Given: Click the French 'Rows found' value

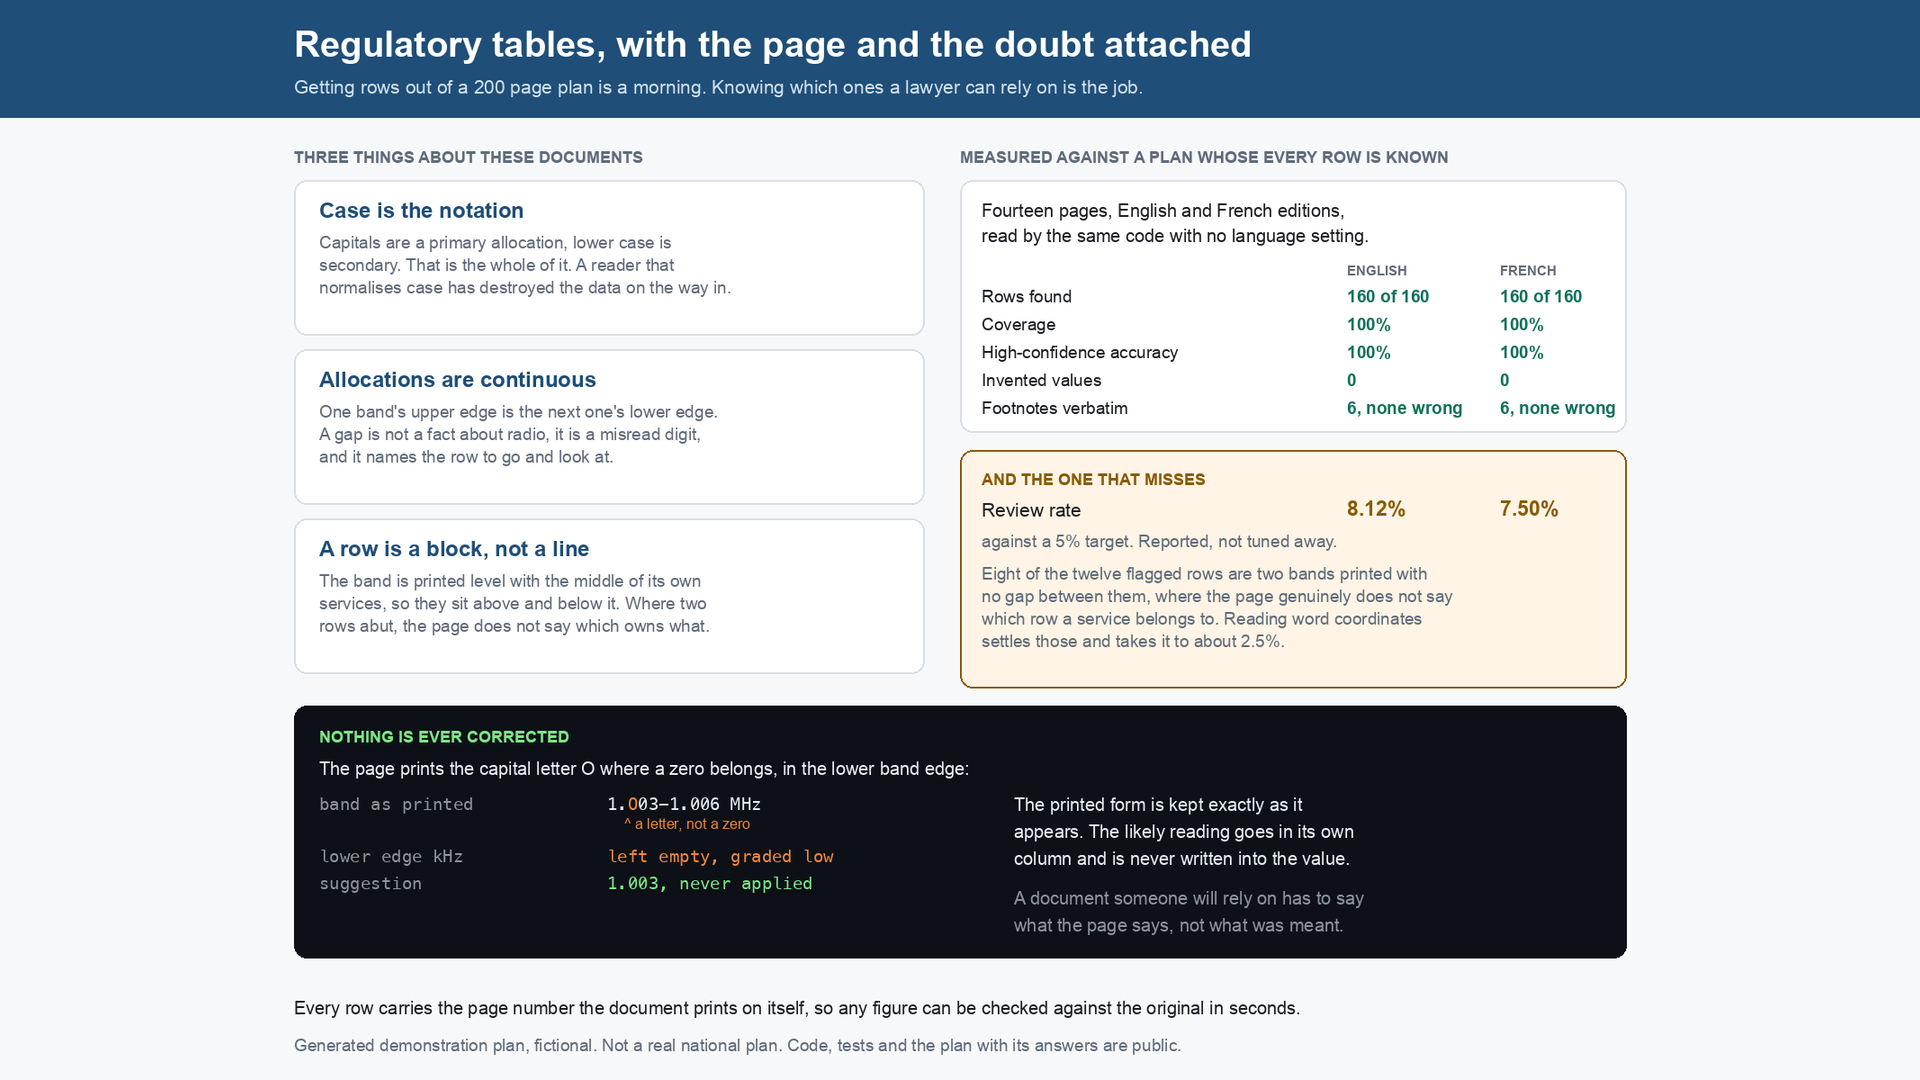Looking at the screenshot, I should [x=1541, y=297].
